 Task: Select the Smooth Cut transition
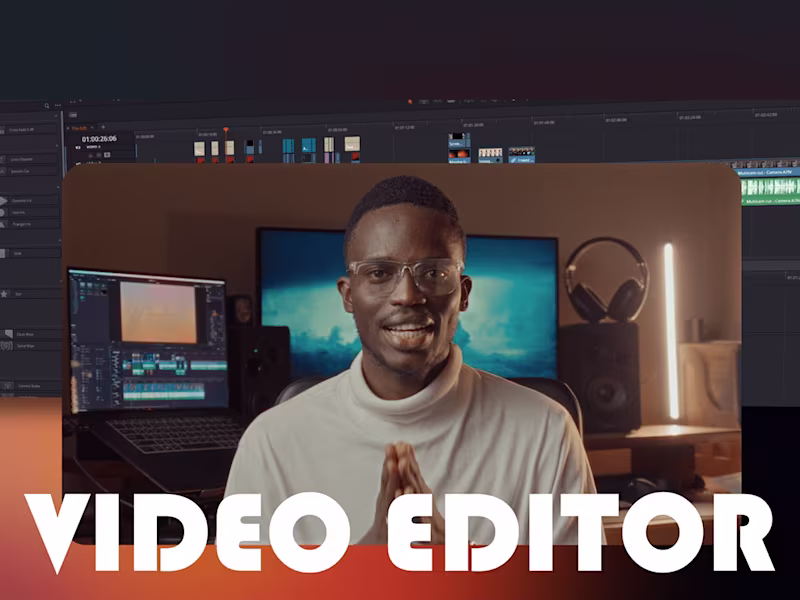coord(29,171)
